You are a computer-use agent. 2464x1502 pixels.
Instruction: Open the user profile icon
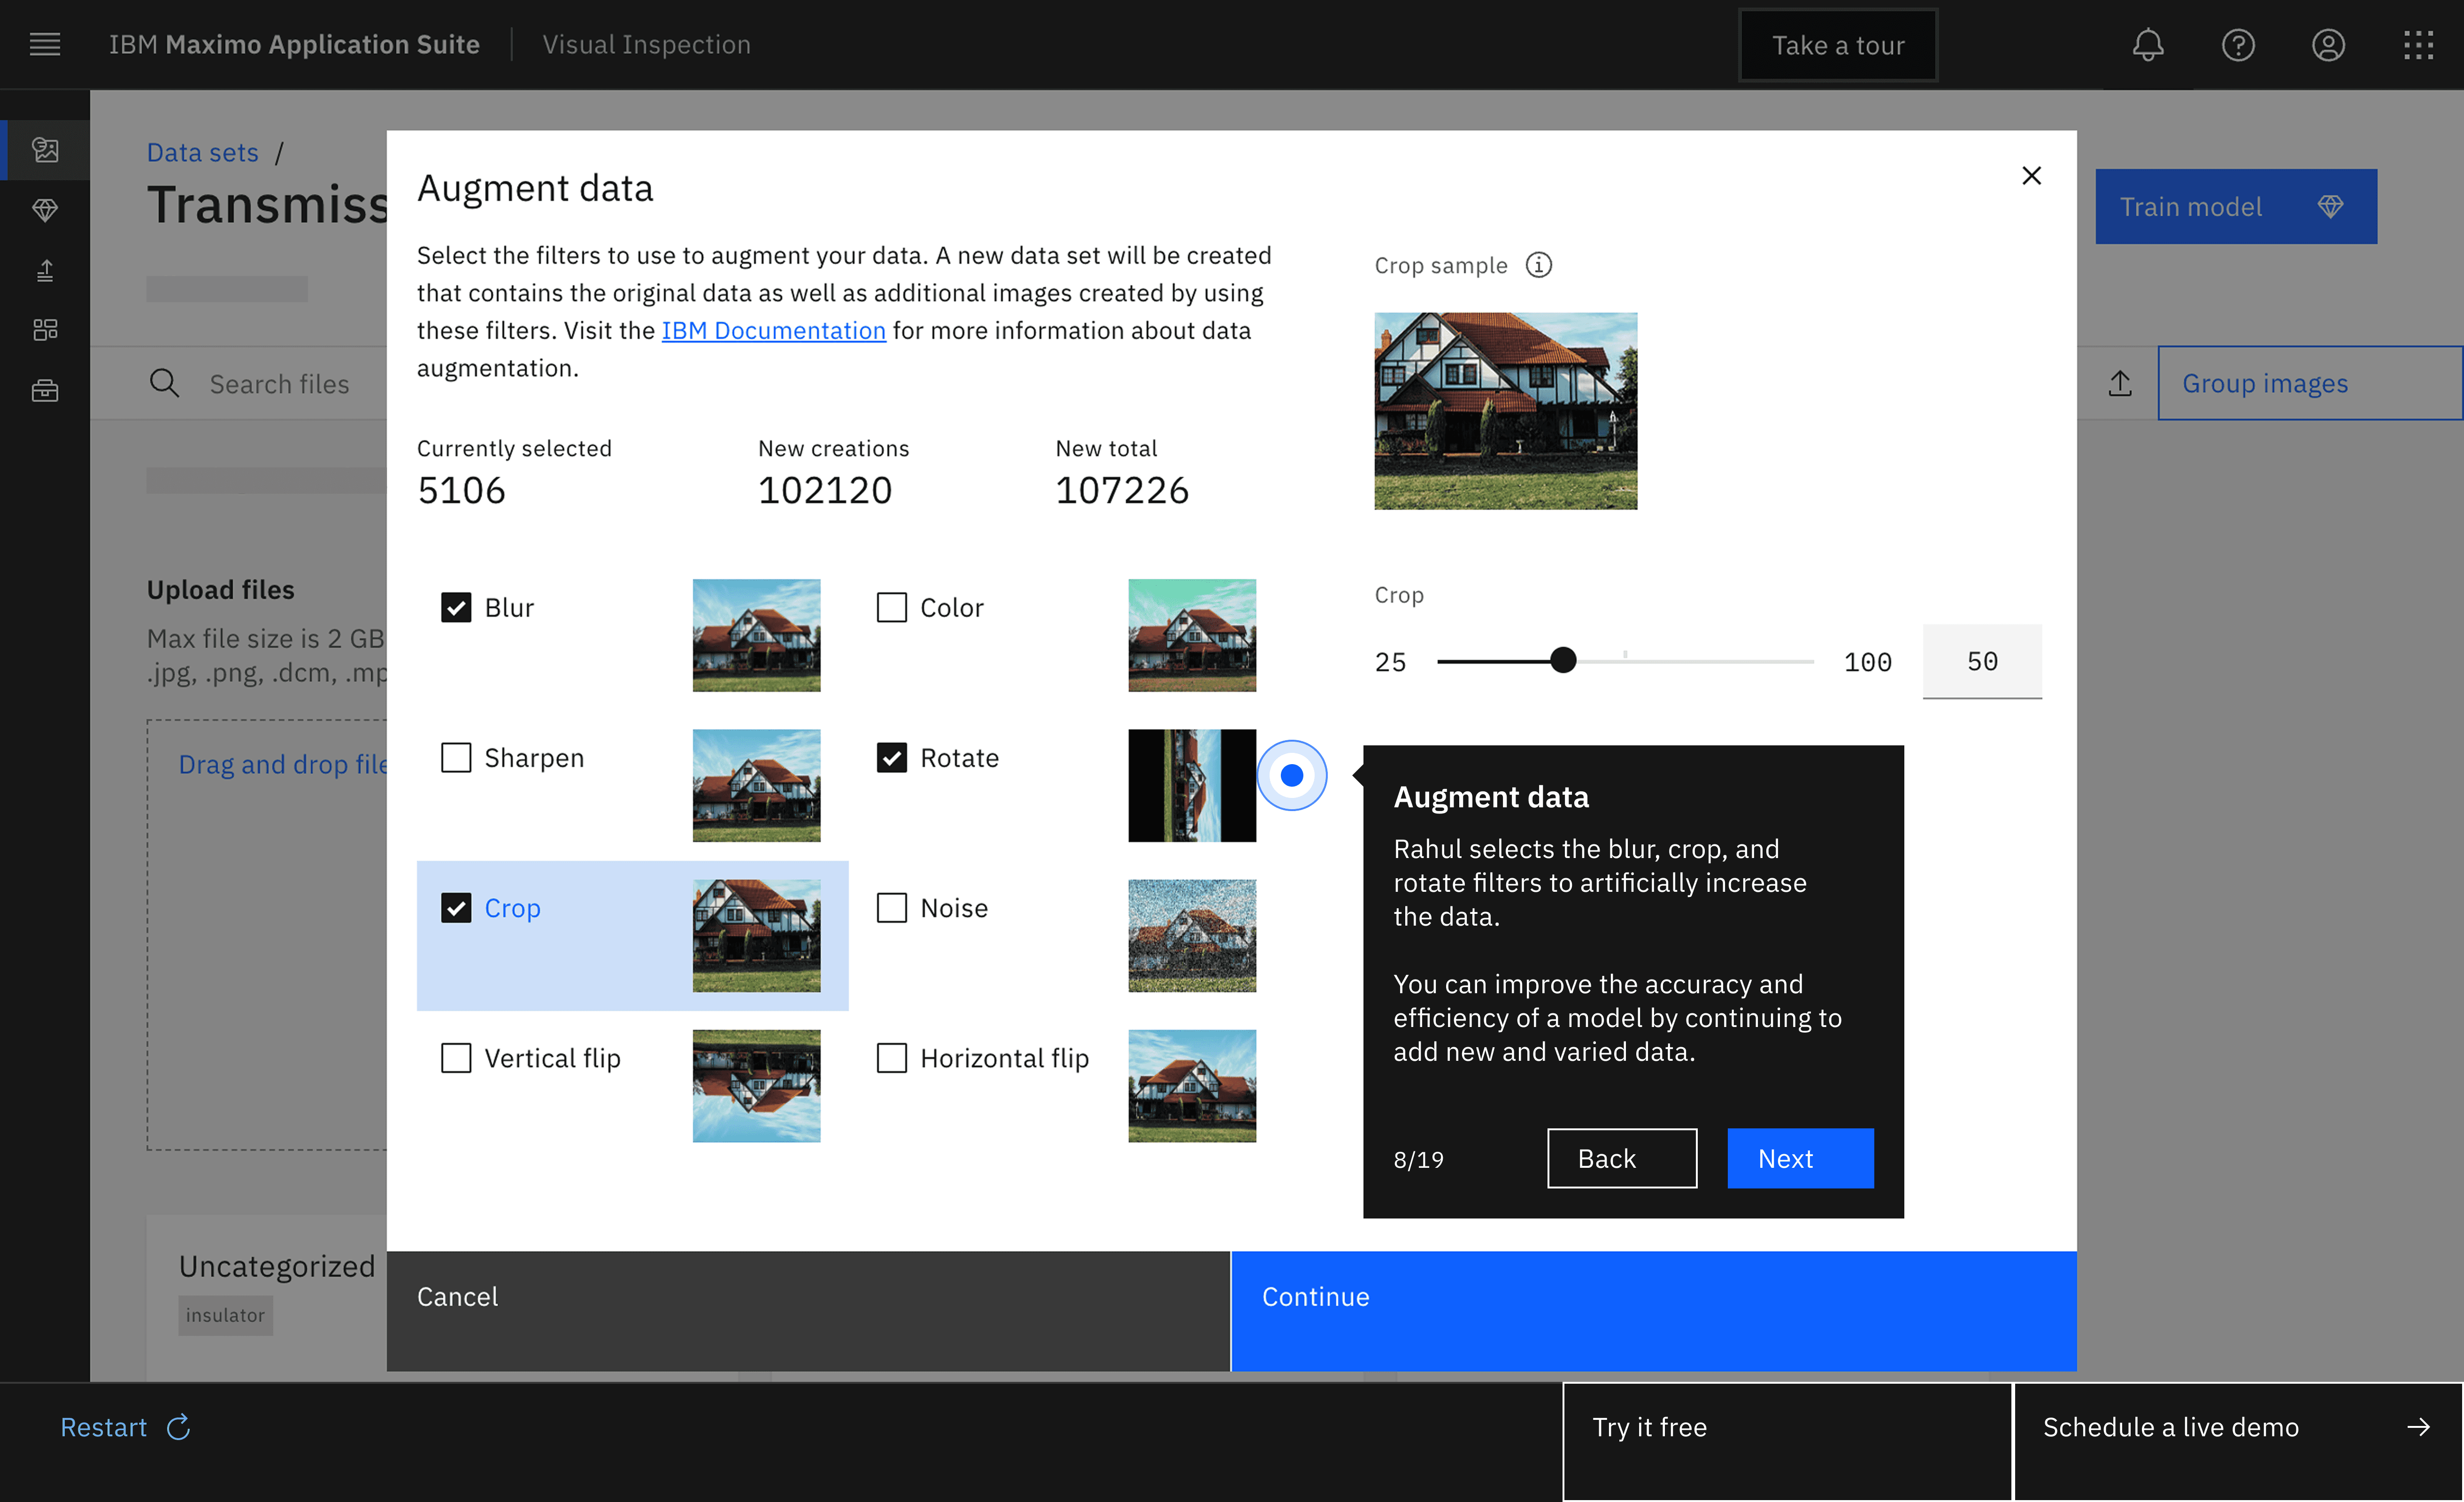click(x=2327, y=45)
